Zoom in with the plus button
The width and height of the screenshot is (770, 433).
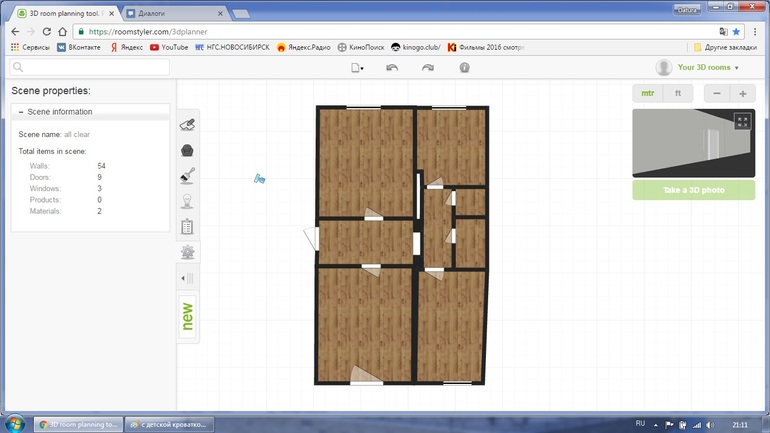coord(742,93)
